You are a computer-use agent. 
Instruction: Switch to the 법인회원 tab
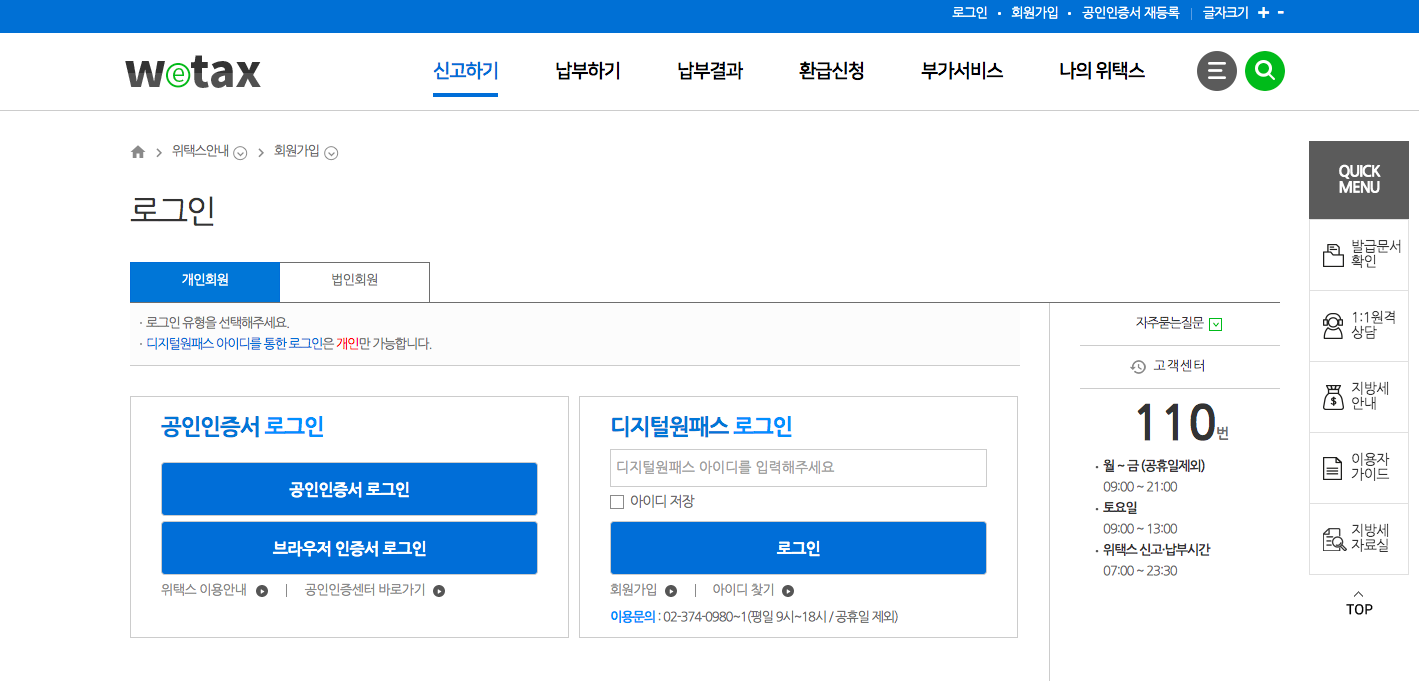point(355,281)
